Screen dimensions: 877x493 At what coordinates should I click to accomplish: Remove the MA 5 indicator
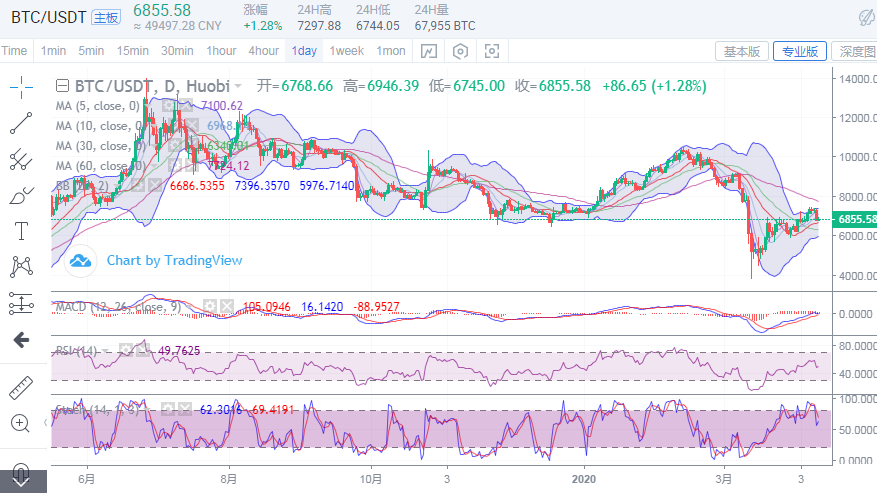point(186,106)
